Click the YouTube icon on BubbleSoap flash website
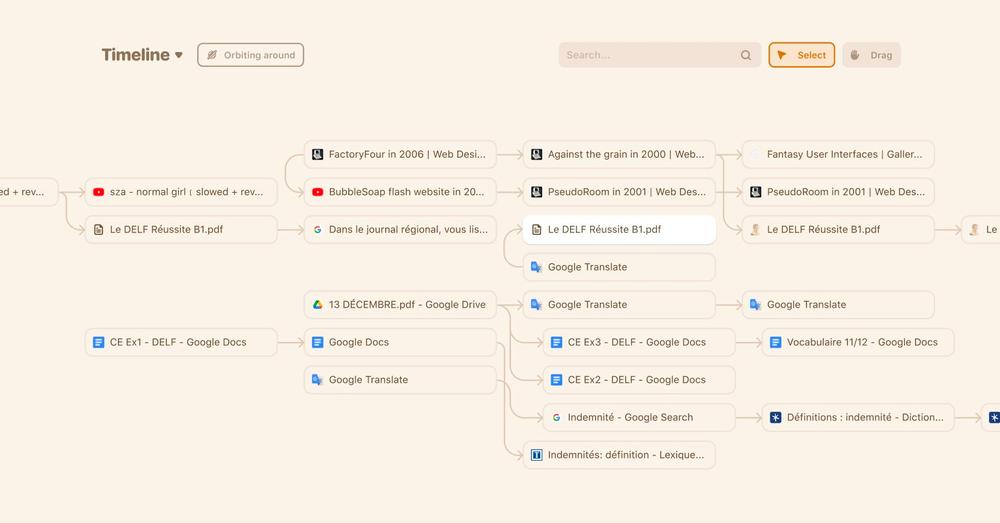 (318, 192)
